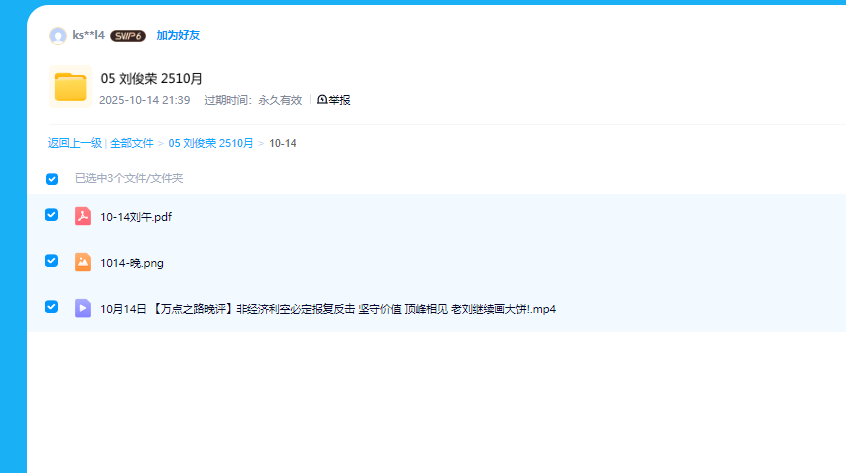
Task: Toggle the select-all files checkbox
Action: [x=52, y=179]
